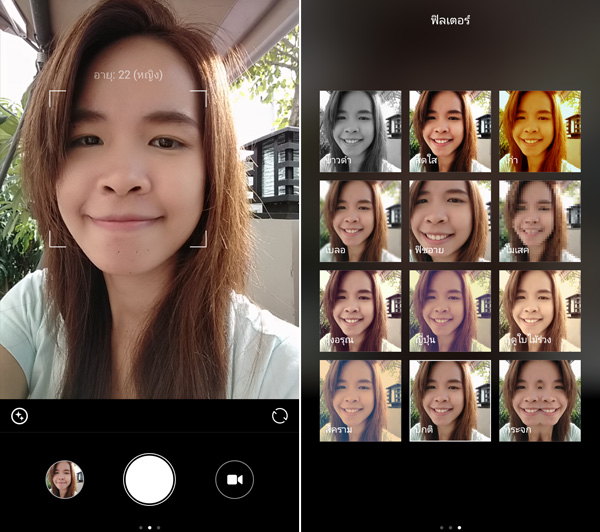The height and width of the screenshot is (532, 600).
Task: Tap the age 22 label above the face
Action: click(x=128, y=75)
